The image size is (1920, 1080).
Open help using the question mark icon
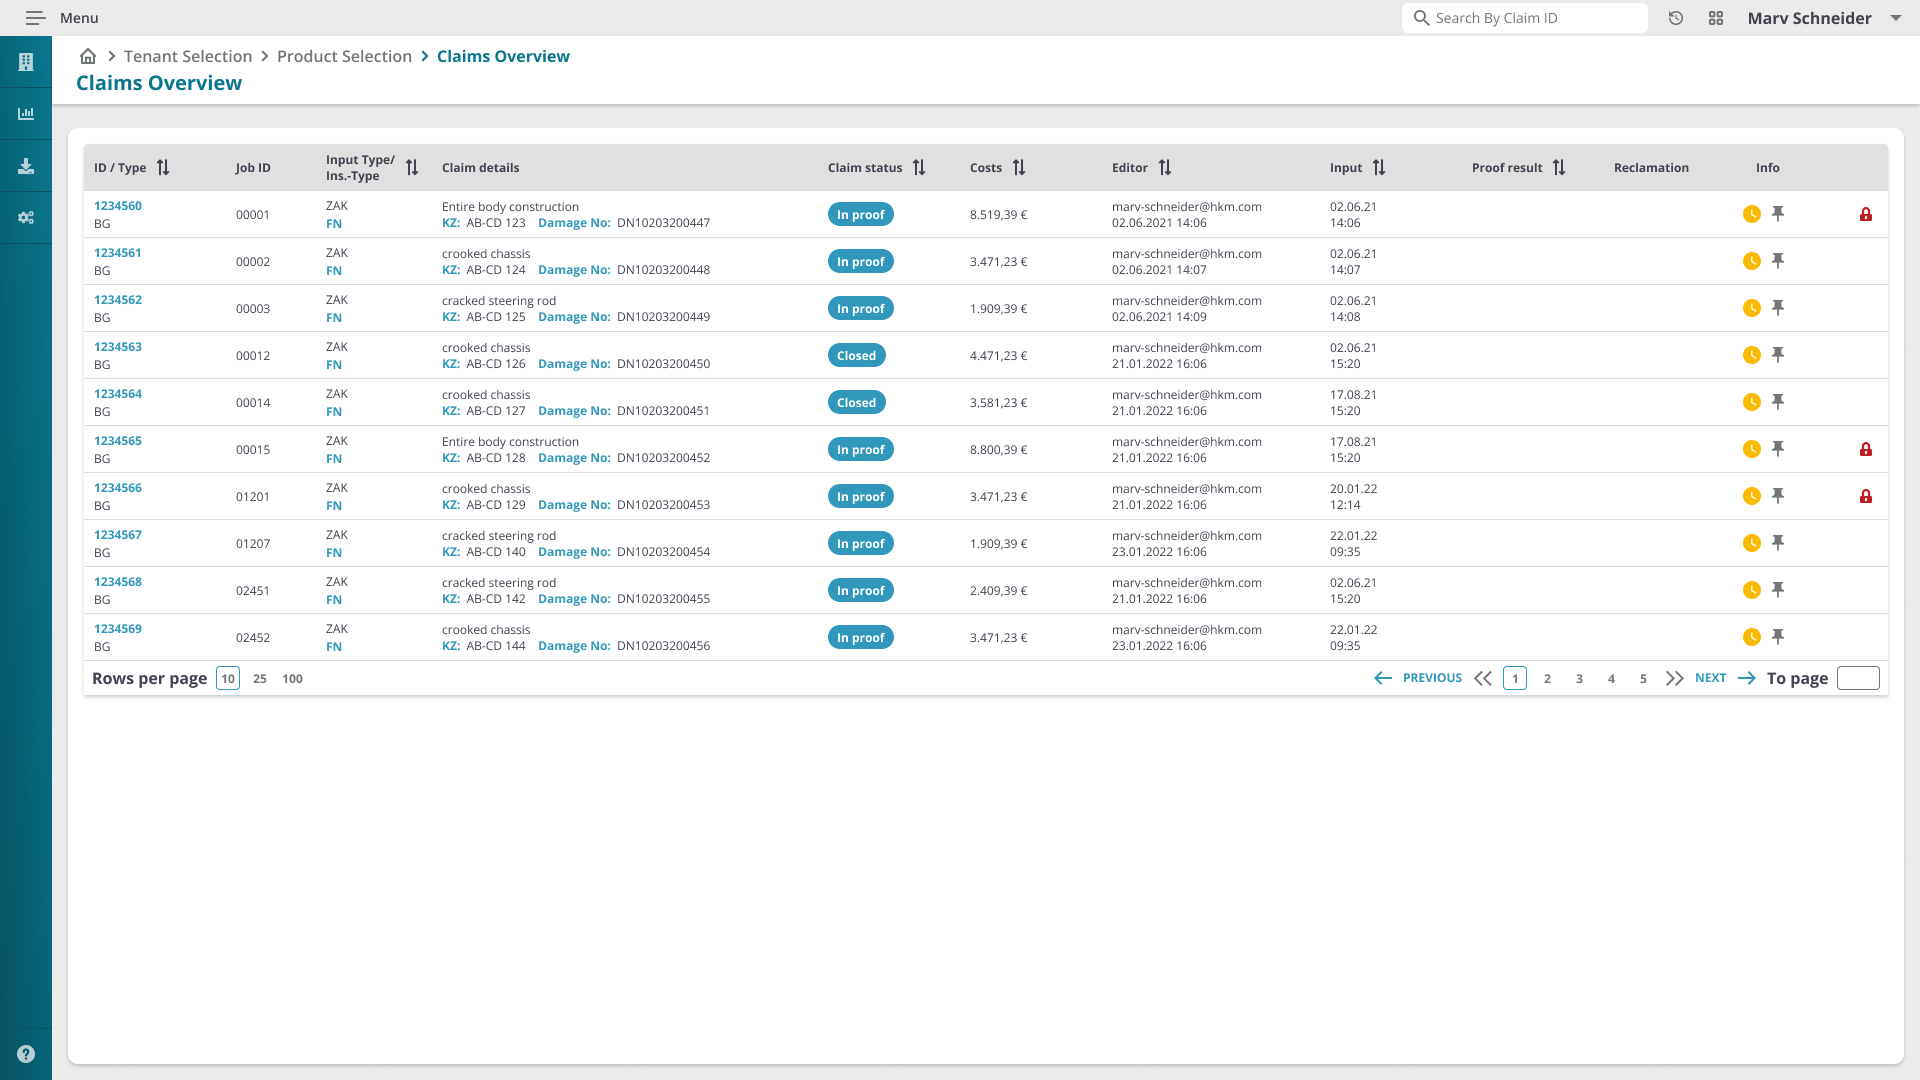[26, 1053]
